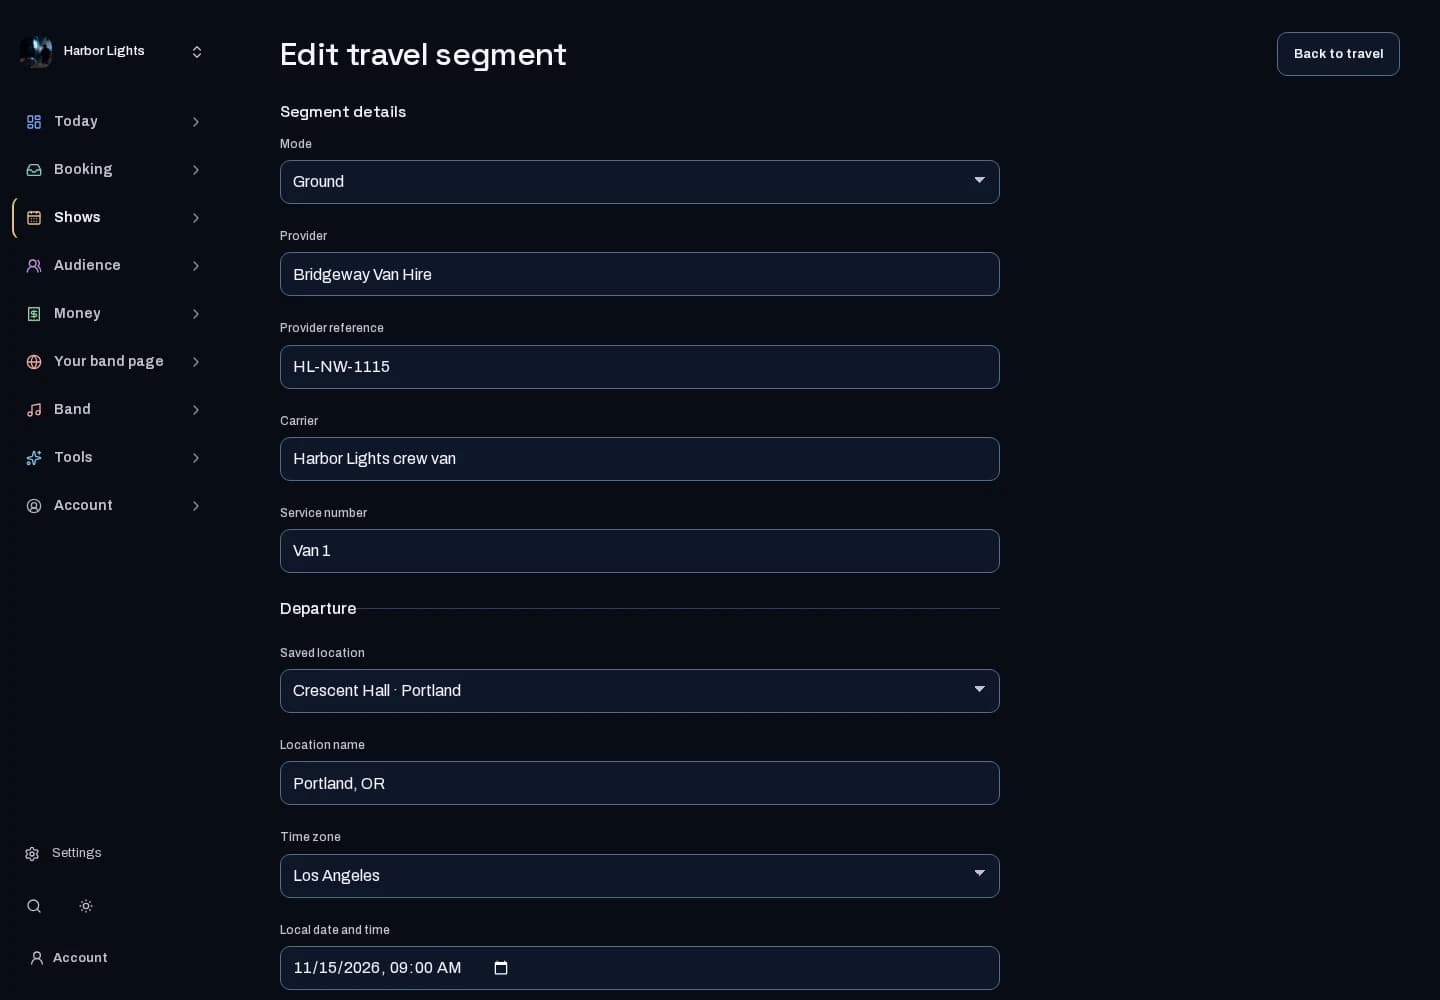The image size is (1440, 1000).
Task: Click the Audience people icon
Action: tap(34, 266)
